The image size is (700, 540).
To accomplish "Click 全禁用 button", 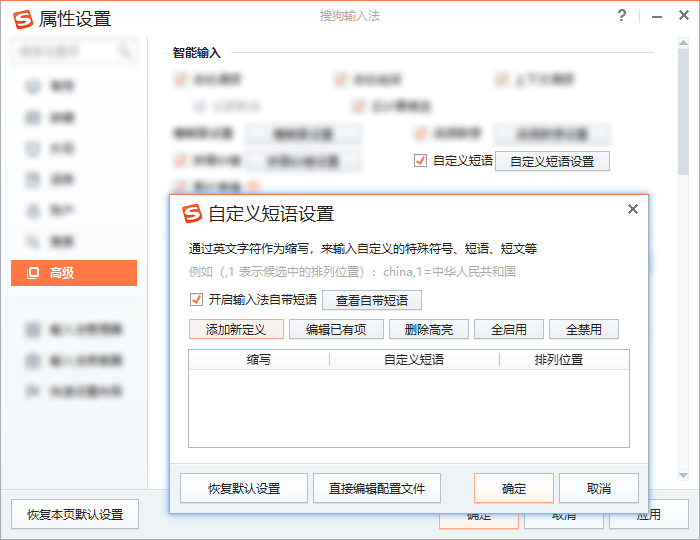I will pyautogui.click(x=583, y=329).
